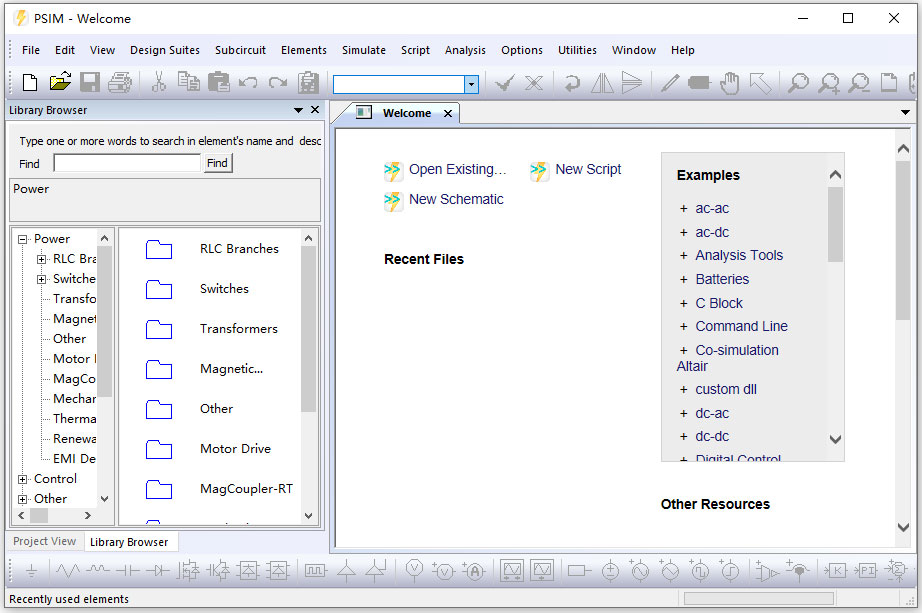
Task: Expand the ac-dc examples entry
Action: (x=684, y=232)
